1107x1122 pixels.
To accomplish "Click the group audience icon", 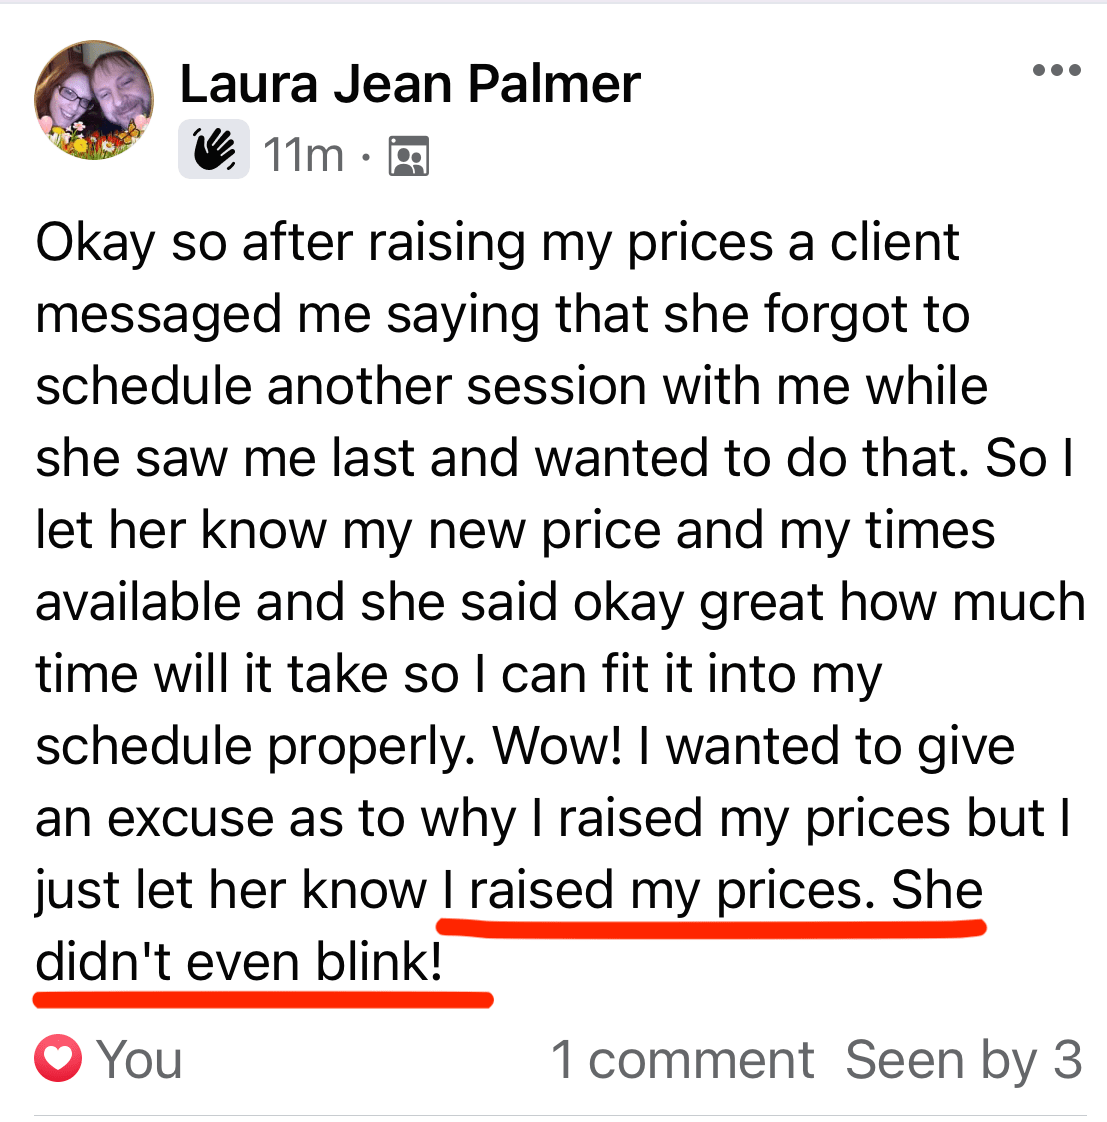I will coord(408,156).
